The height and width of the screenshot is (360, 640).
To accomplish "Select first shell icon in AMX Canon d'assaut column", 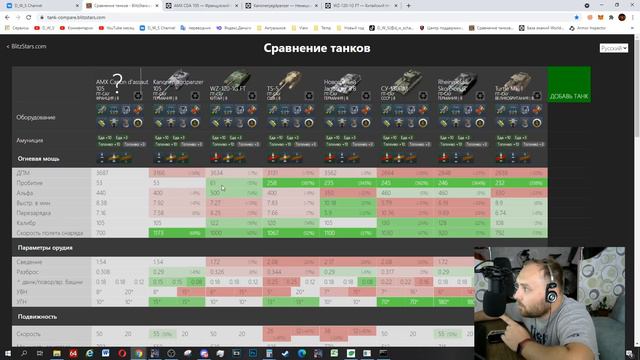I will point(102,158).
